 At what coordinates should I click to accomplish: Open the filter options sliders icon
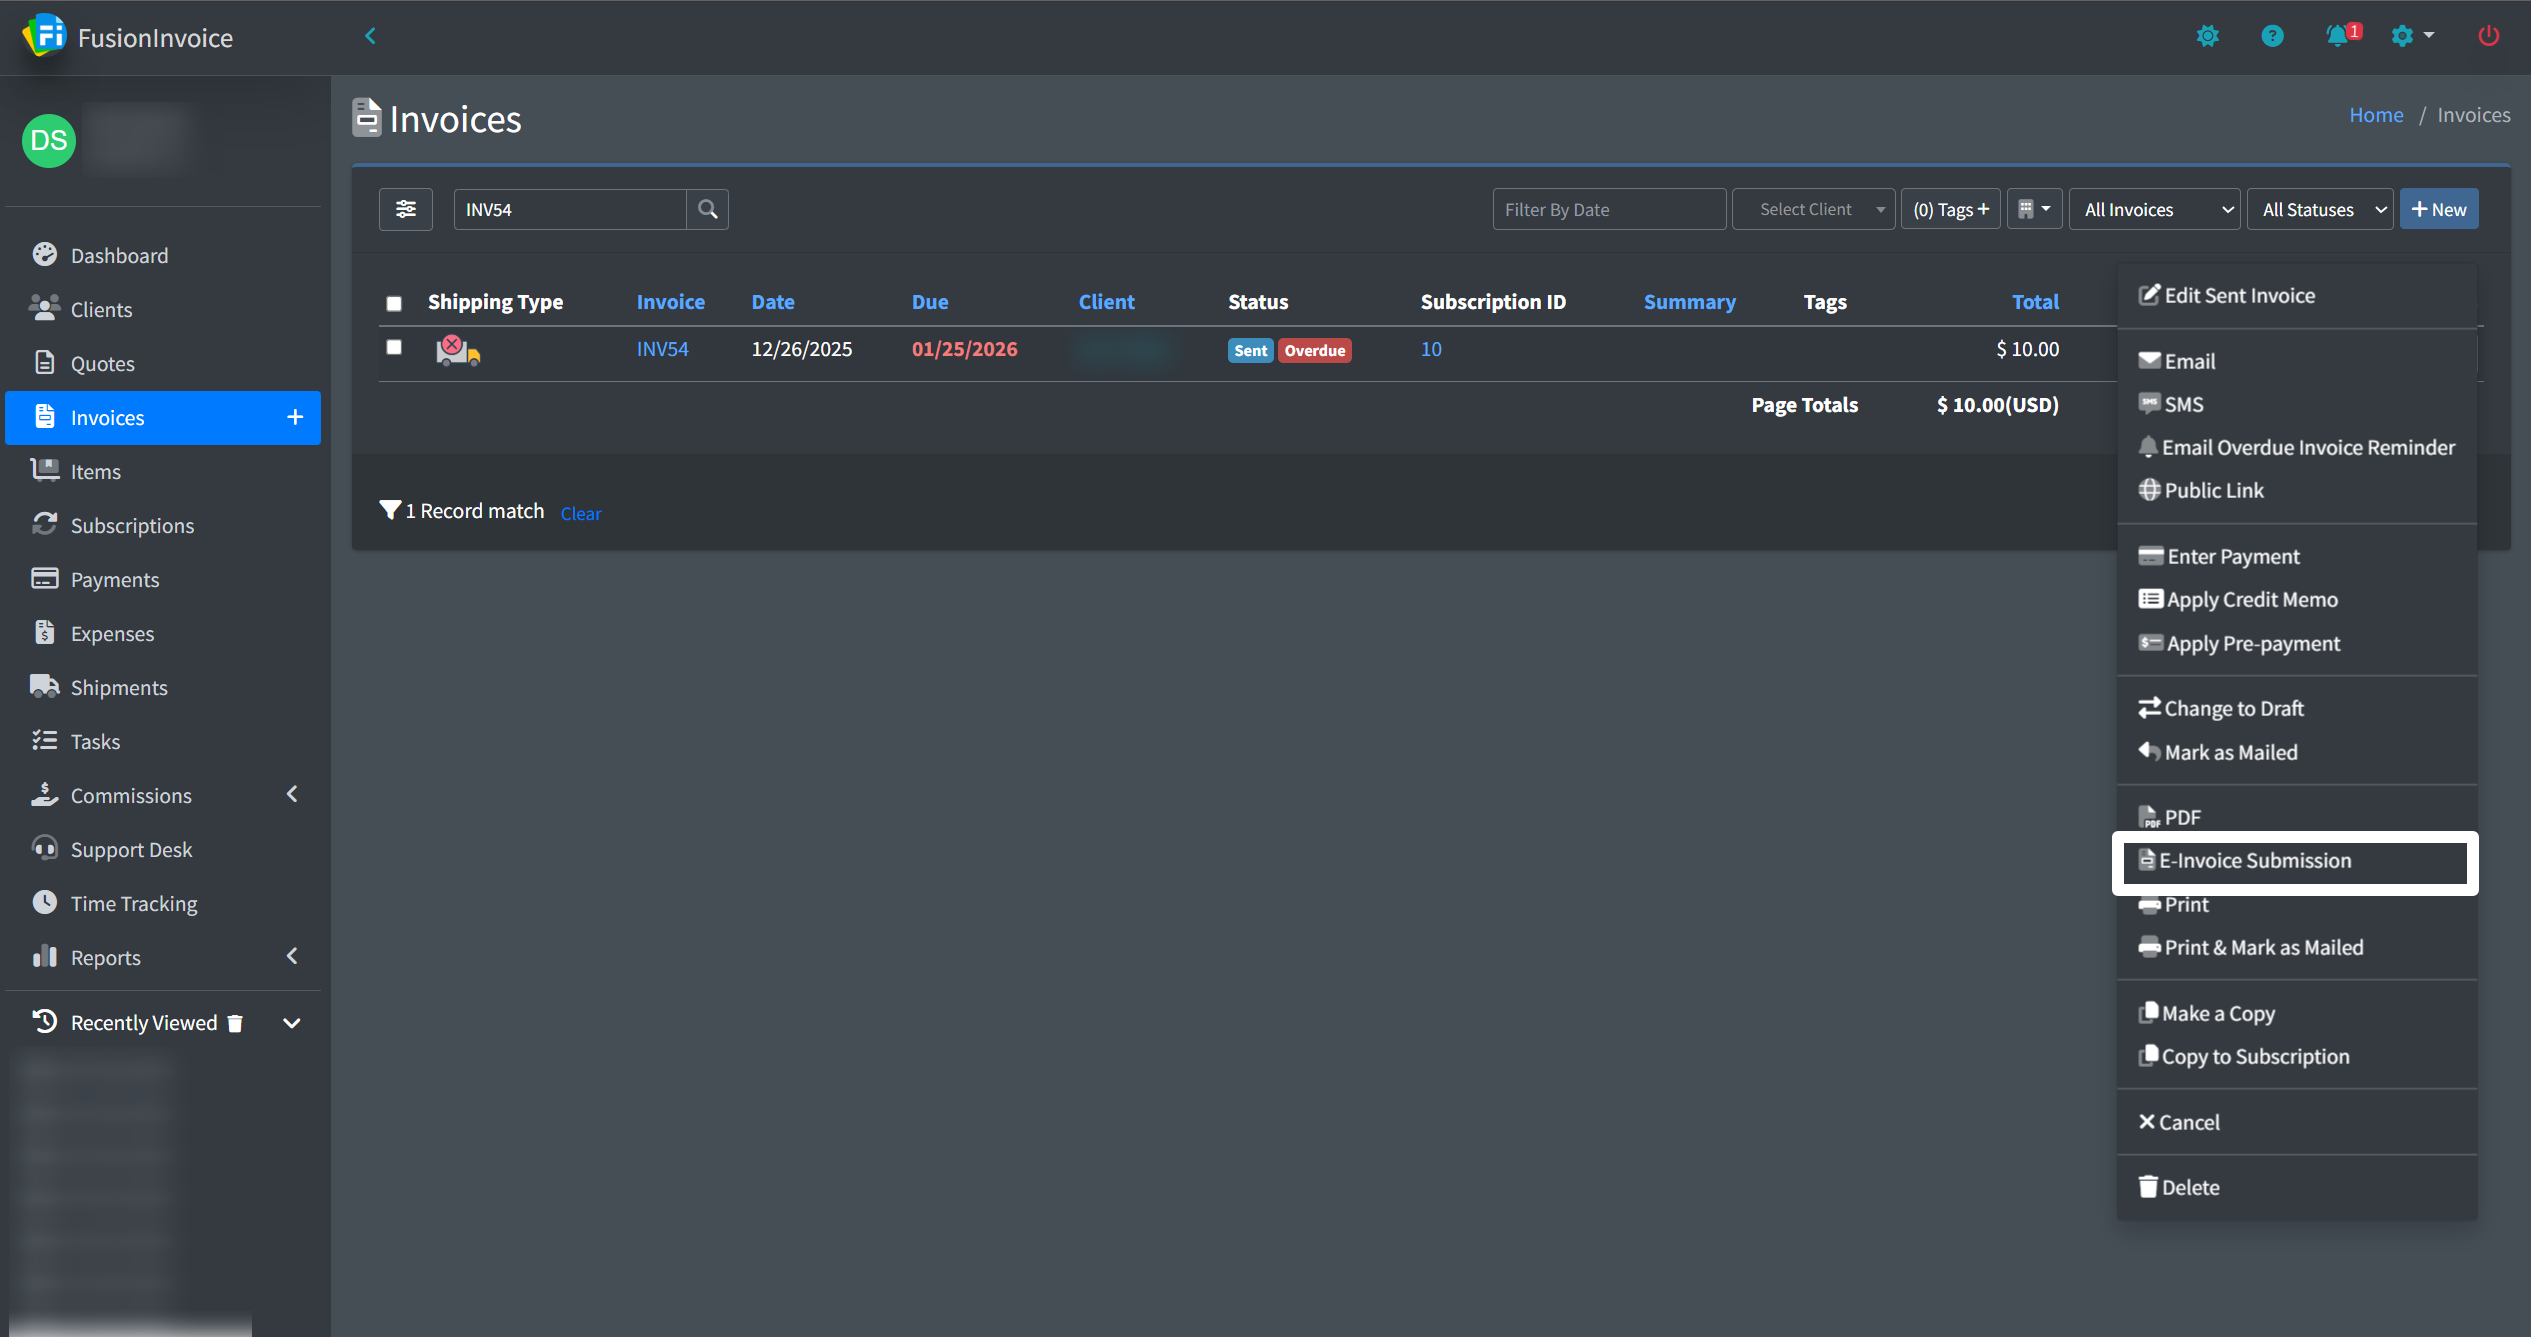point(405,209)
